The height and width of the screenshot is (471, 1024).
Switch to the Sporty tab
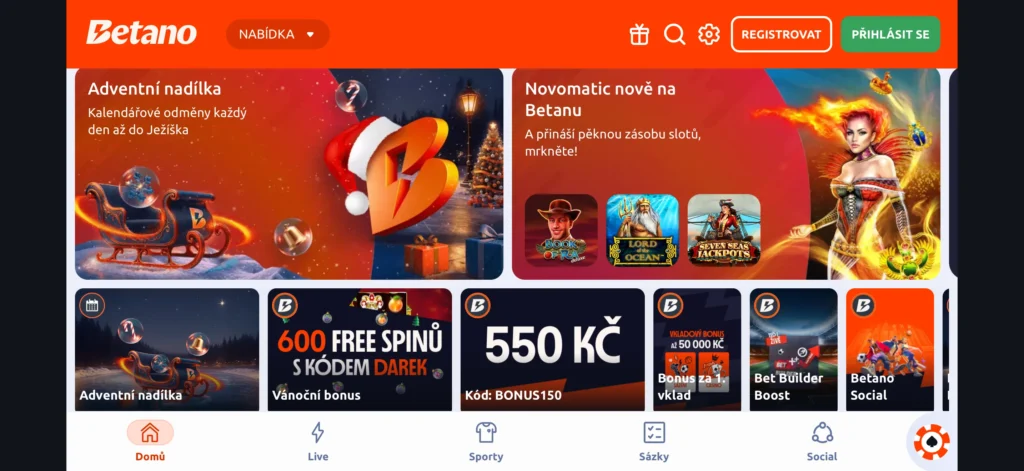(x=486, y=442)
